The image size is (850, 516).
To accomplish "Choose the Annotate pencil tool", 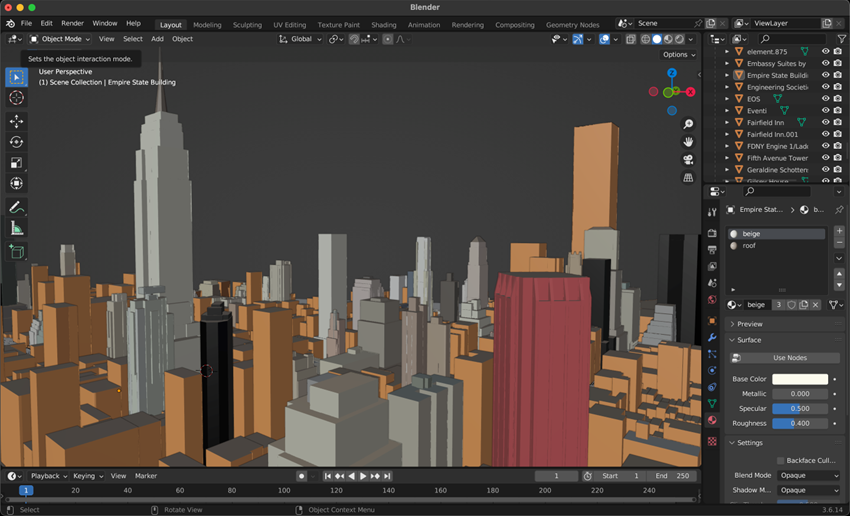I will 16,207.
